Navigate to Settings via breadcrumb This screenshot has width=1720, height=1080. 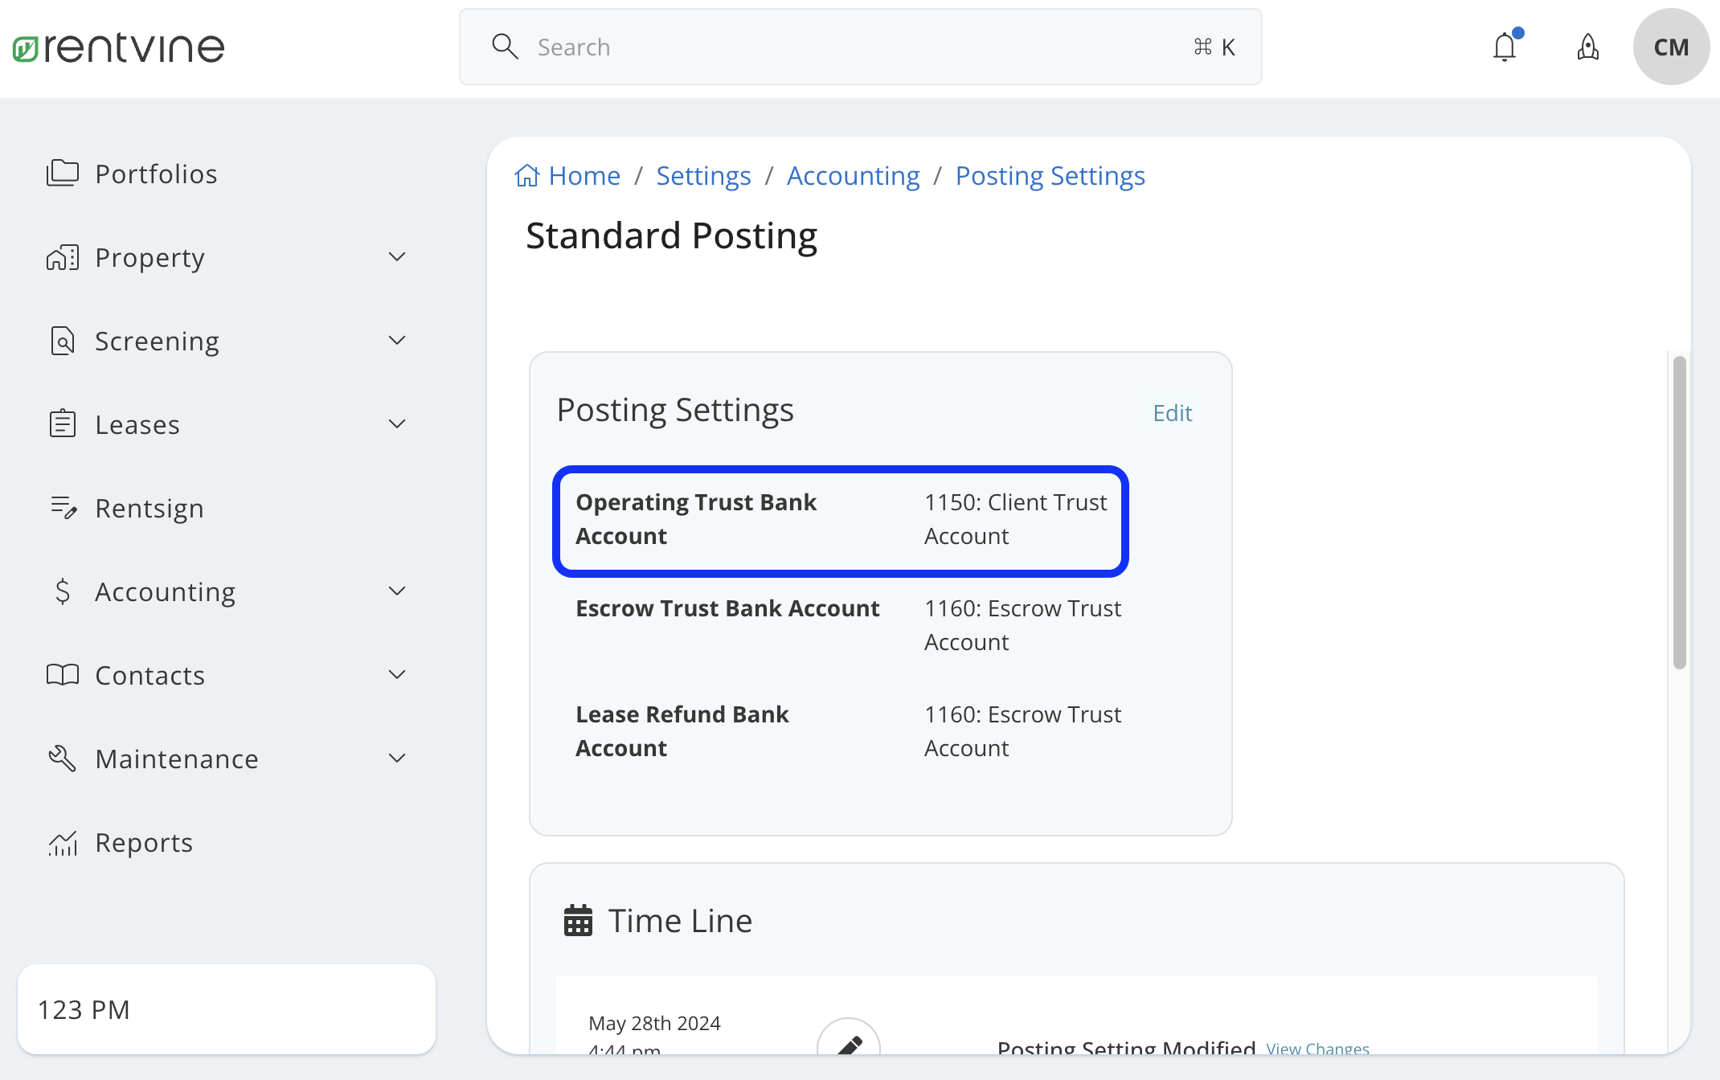[703, 174]
